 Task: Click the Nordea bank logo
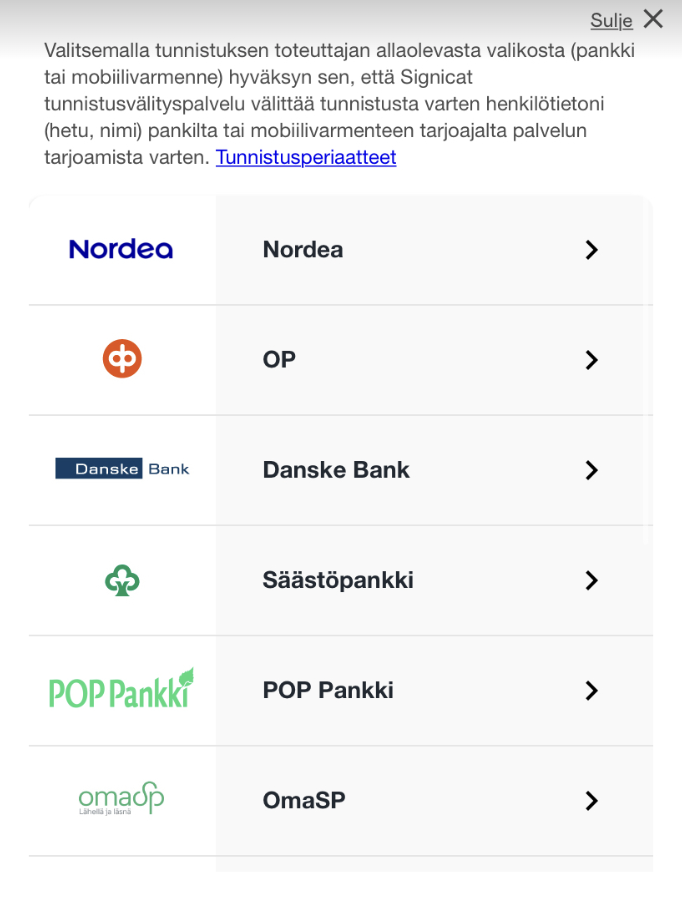click(121, 250)
